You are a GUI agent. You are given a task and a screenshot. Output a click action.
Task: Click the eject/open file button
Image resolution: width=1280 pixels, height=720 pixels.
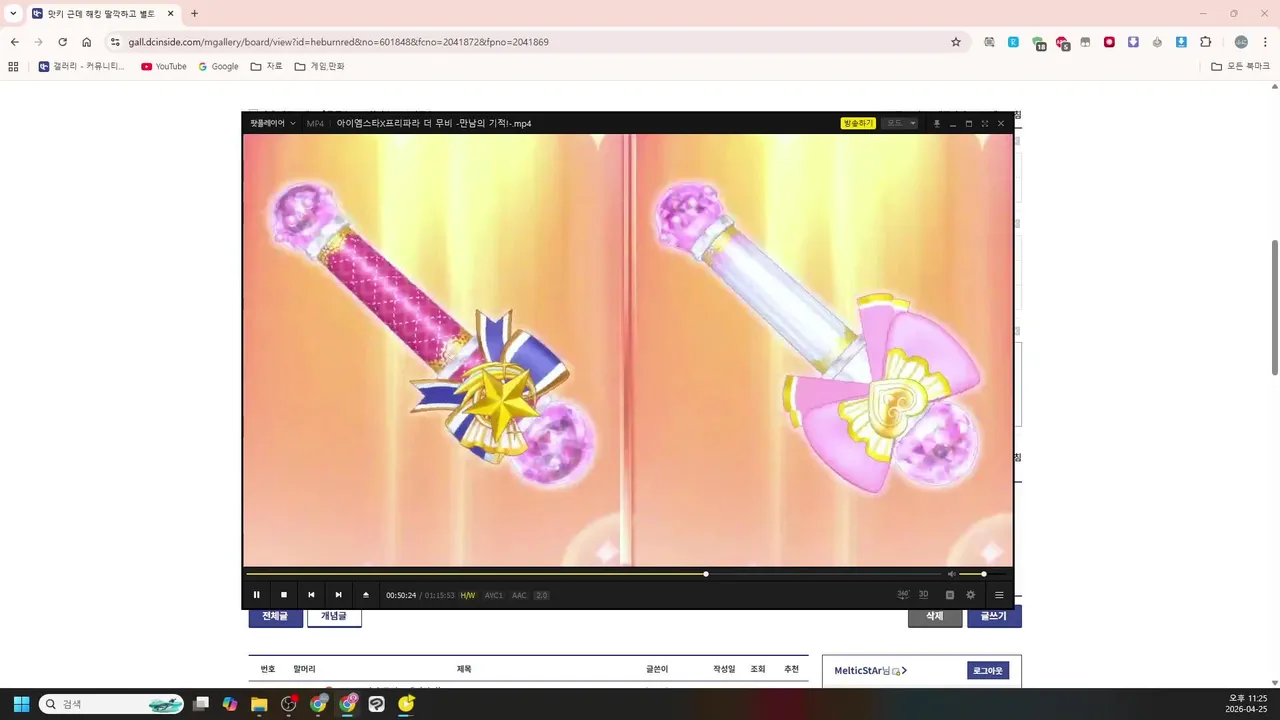pos(366,595)
